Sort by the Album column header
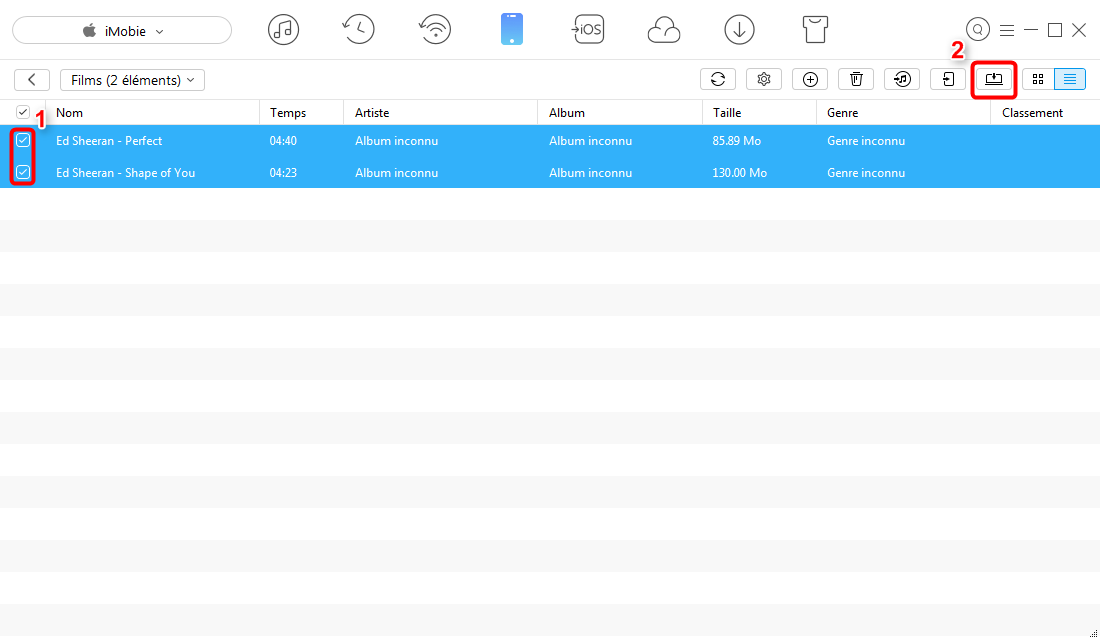The image size is (1100, 640). pyautogui.click(x=567, y=112)
